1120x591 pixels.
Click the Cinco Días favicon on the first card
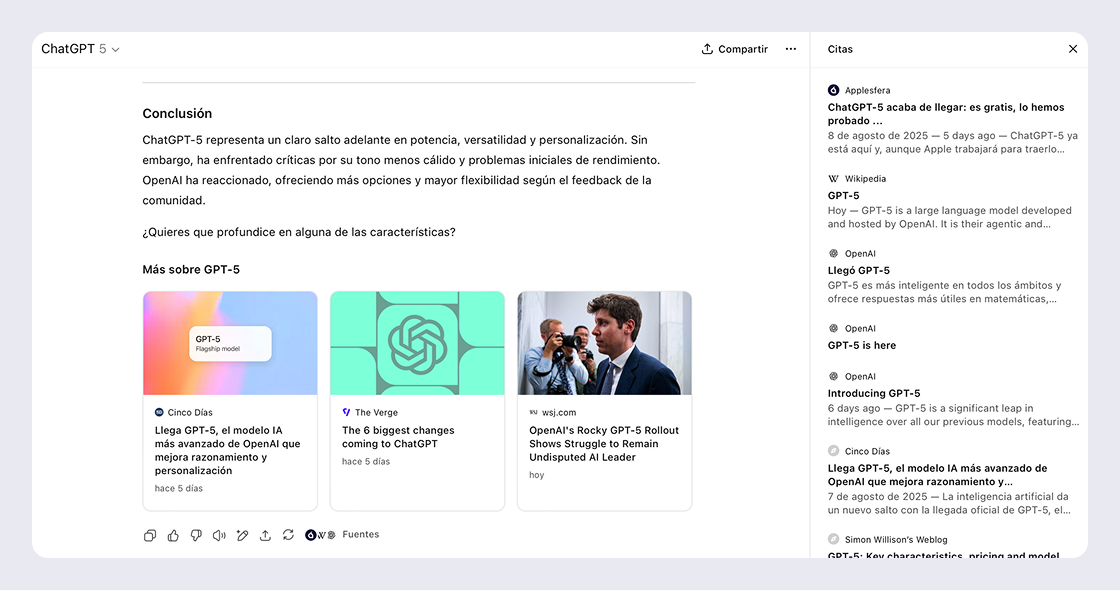(159, 412)
